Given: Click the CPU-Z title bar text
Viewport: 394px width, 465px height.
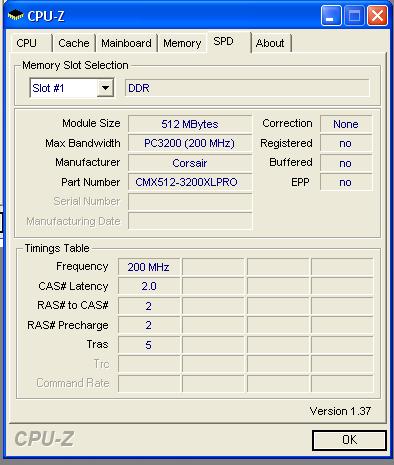Looking at the screenshot, I should click(46, 16).
